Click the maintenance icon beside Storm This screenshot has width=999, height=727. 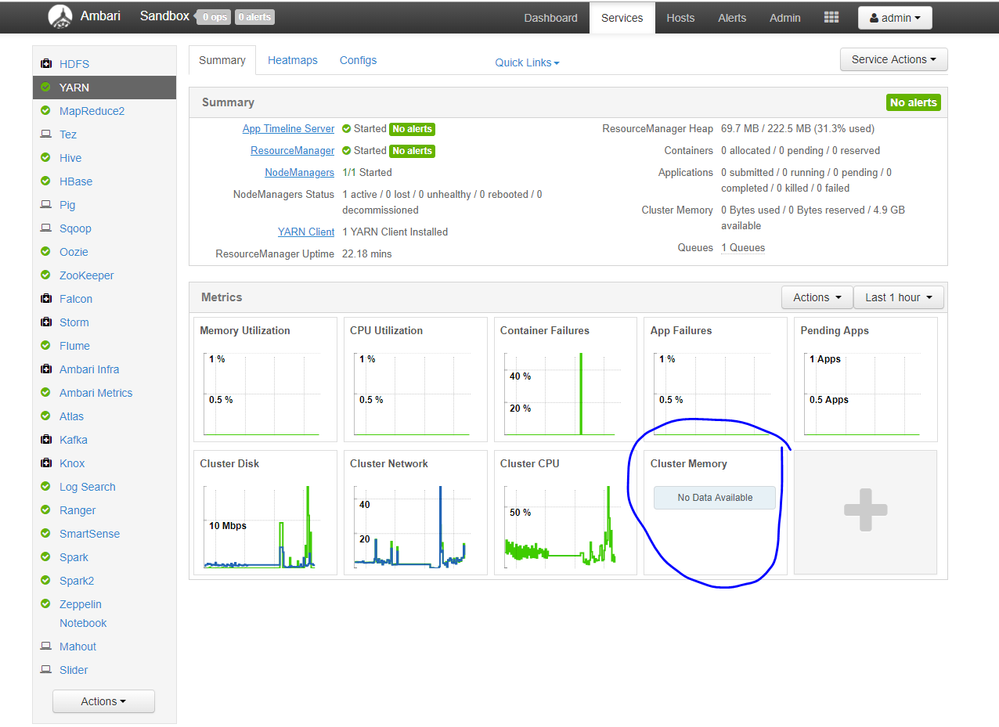[x=46, y=322]
